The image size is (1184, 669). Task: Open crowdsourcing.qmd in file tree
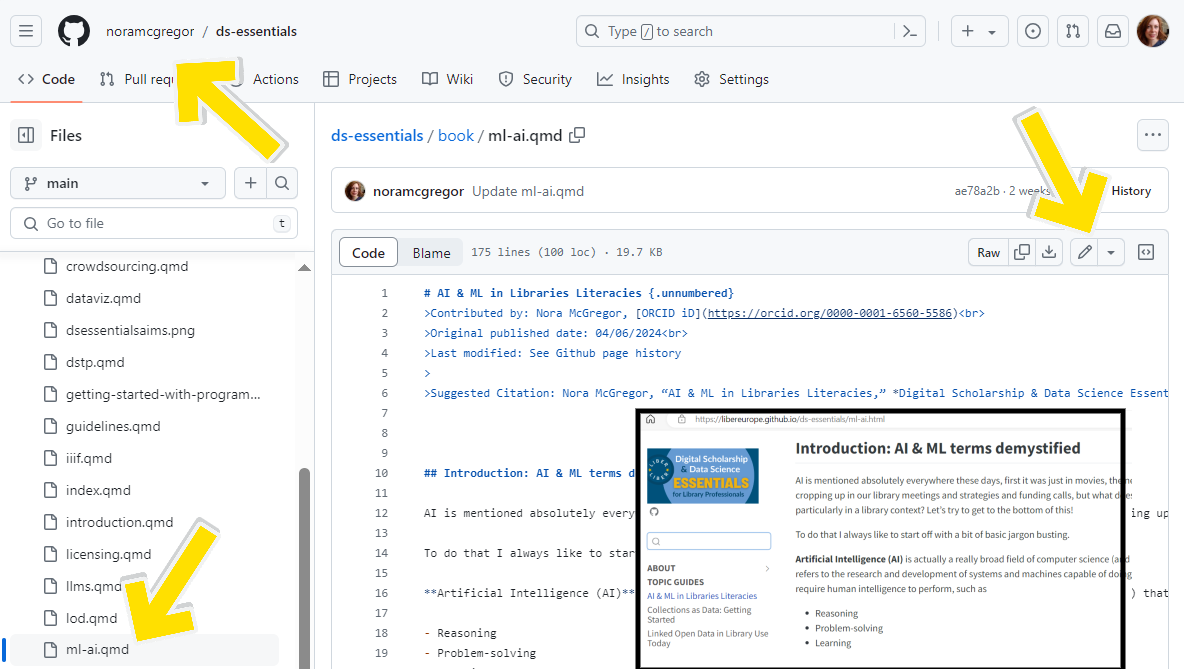127,267
